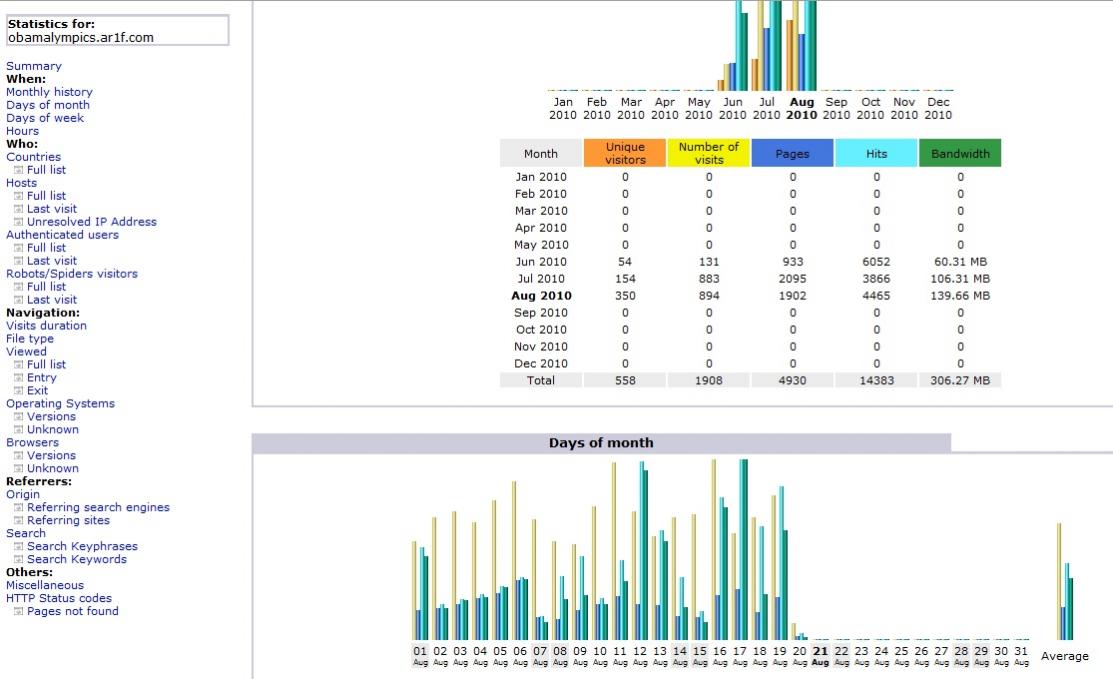Image resolution: width=1113 pixels, height=679 pixels.
Task: Open the Operating Systems report
Action: 60,404
